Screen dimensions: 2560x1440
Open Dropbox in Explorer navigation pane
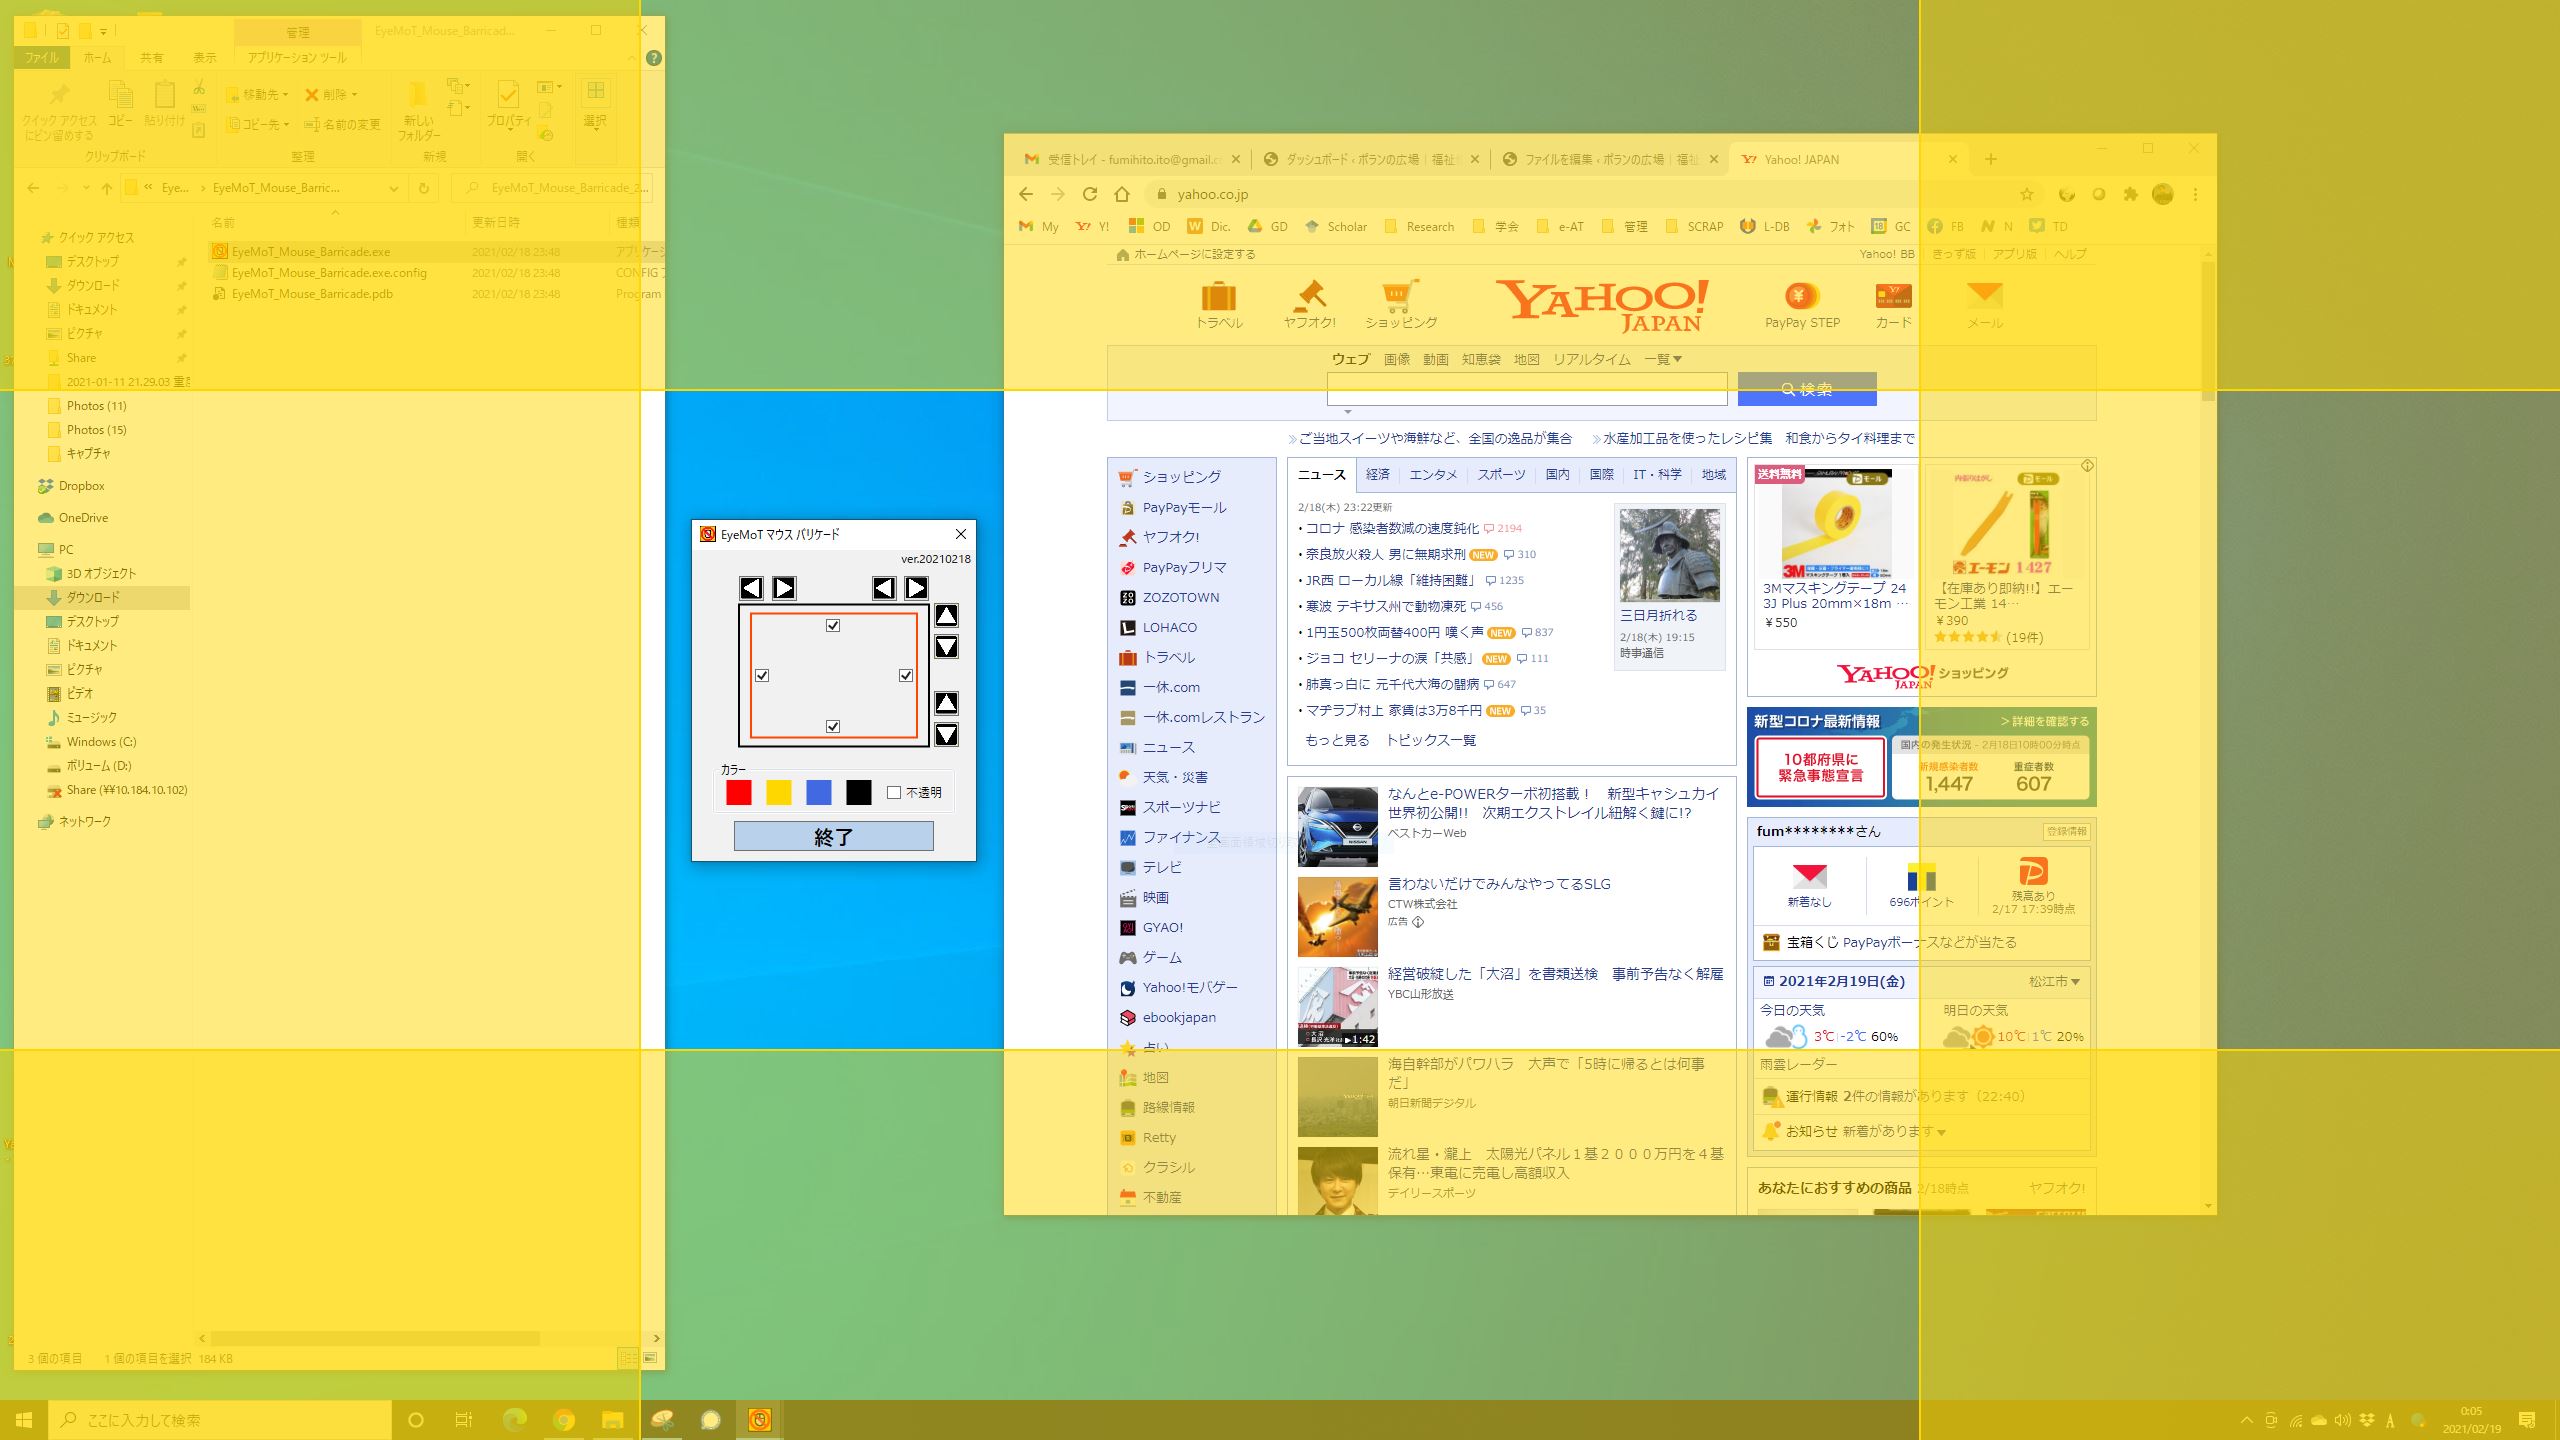(81, 486)
